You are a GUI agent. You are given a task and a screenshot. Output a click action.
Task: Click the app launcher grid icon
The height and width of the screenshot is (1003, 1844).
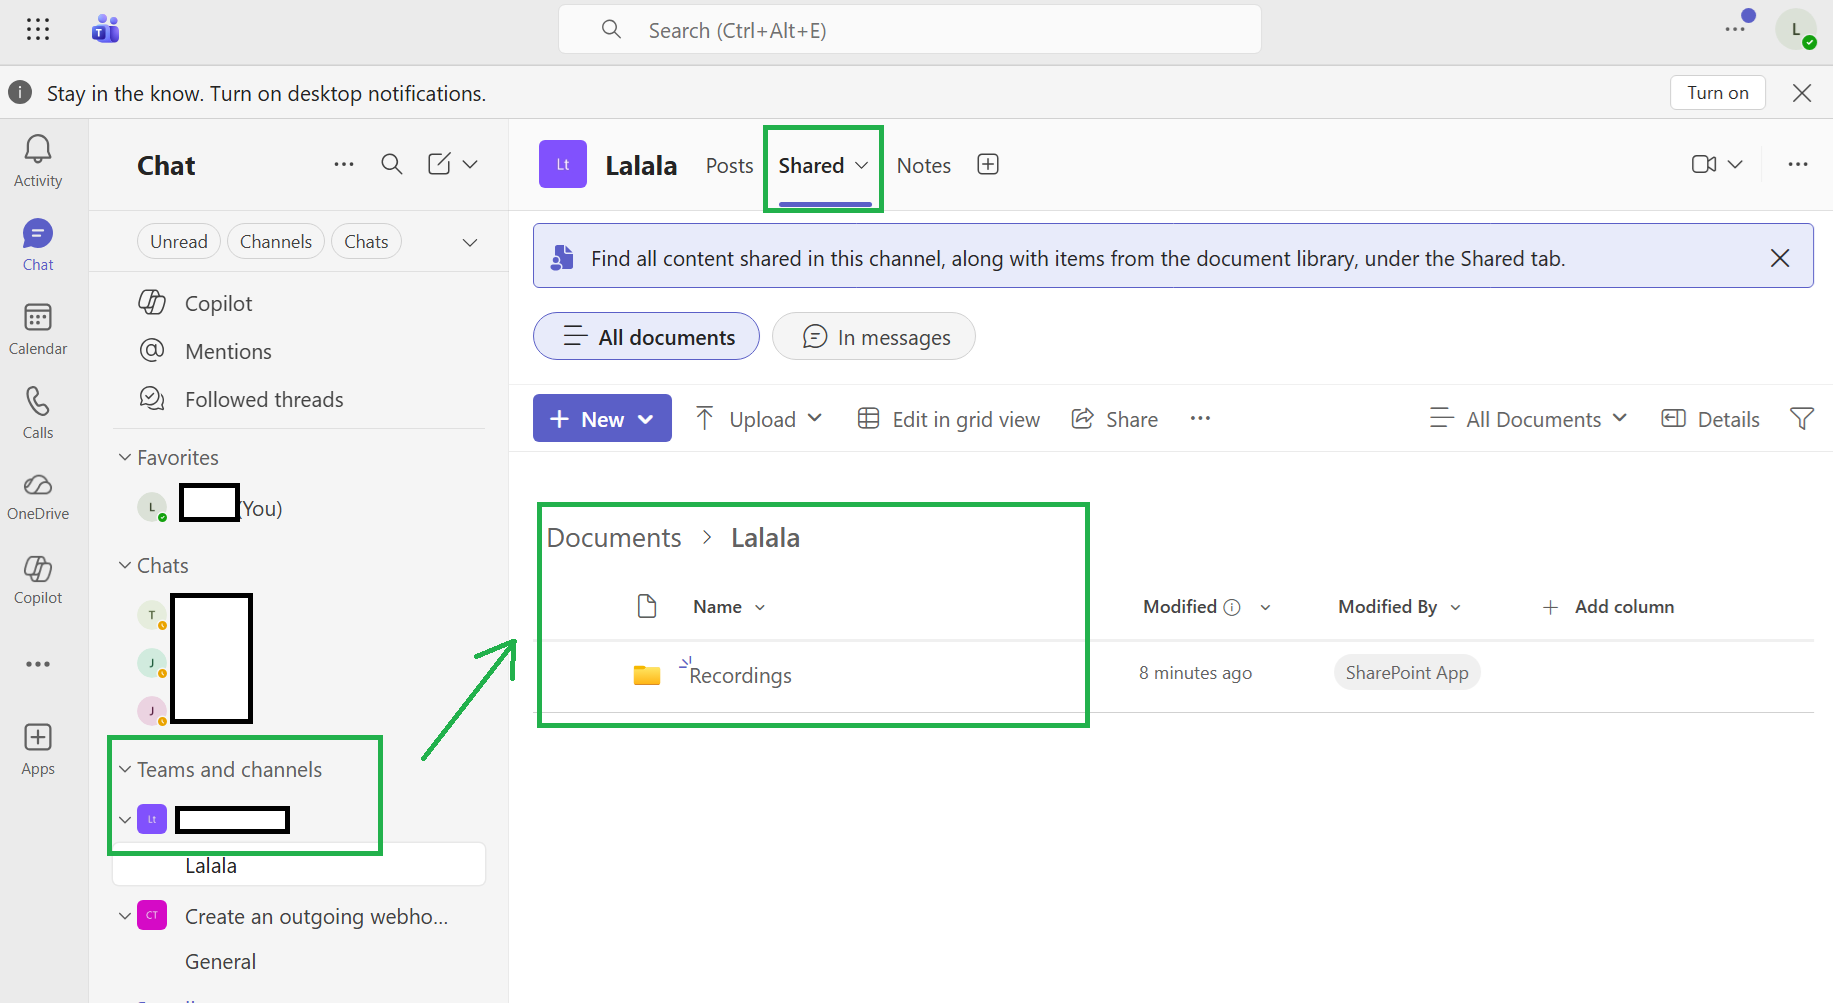(x=38, y=30)
